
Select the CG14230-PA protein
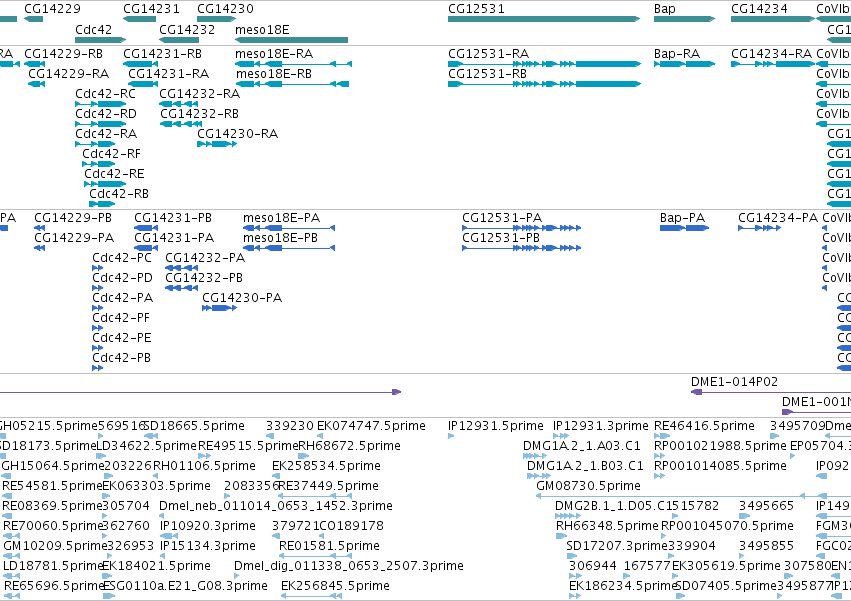click(242, 298)
